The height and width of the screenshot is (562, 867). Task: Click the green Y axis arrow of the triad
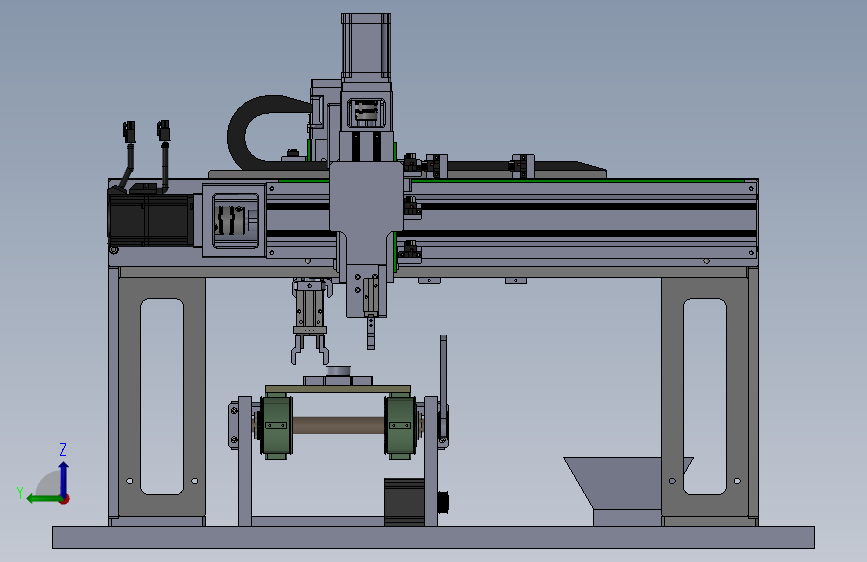coord(43,499)
